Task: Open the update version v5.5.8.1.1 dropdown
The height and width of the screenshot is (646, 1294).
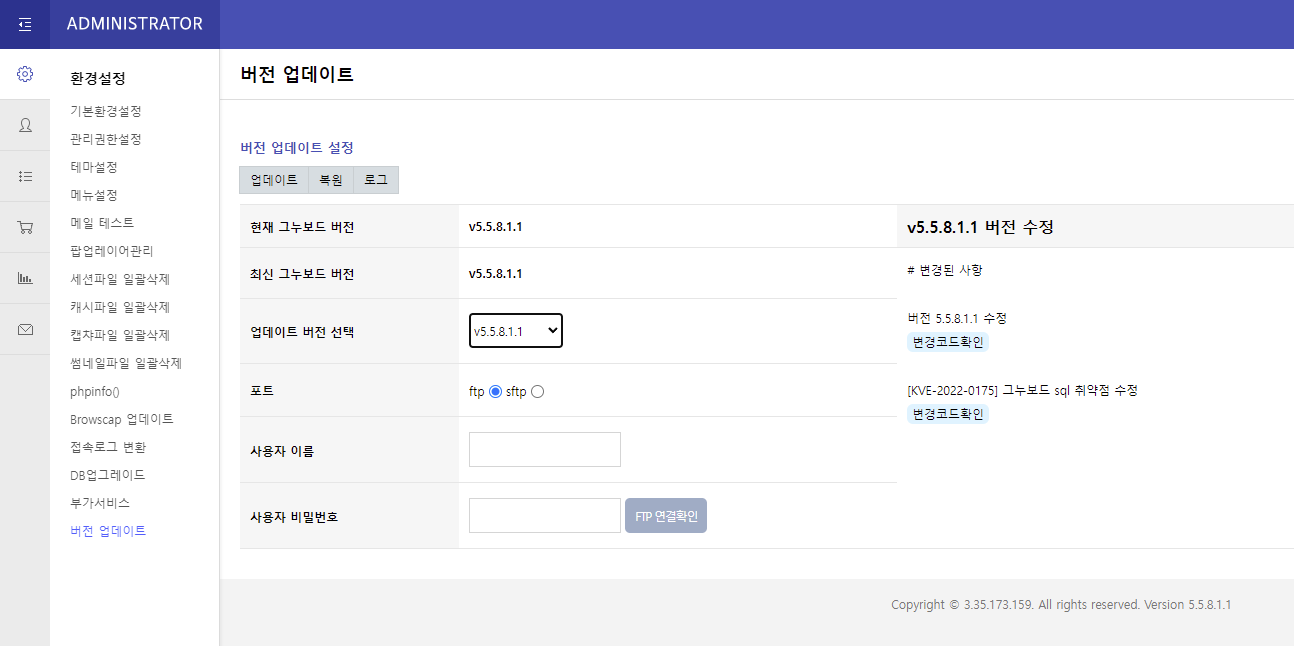Action: (516, 331)
